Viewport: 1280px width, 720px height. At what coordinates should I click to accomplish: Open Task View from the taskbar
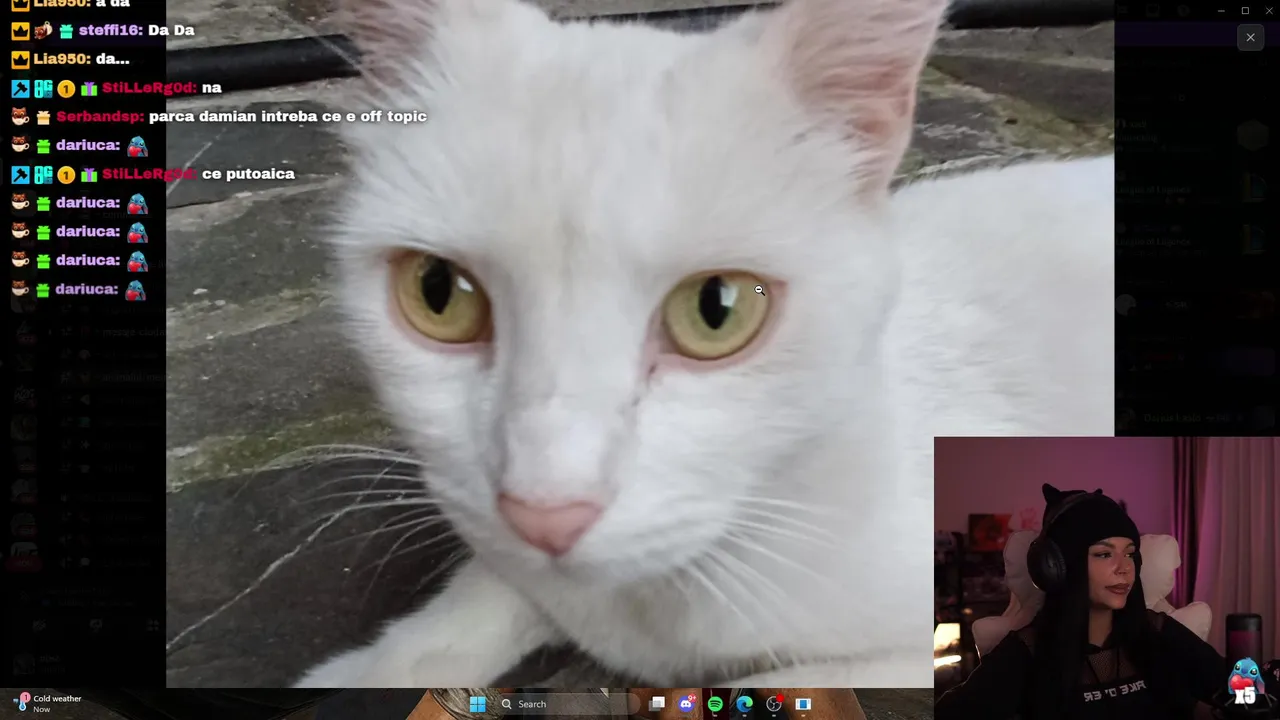coord(657,704)
